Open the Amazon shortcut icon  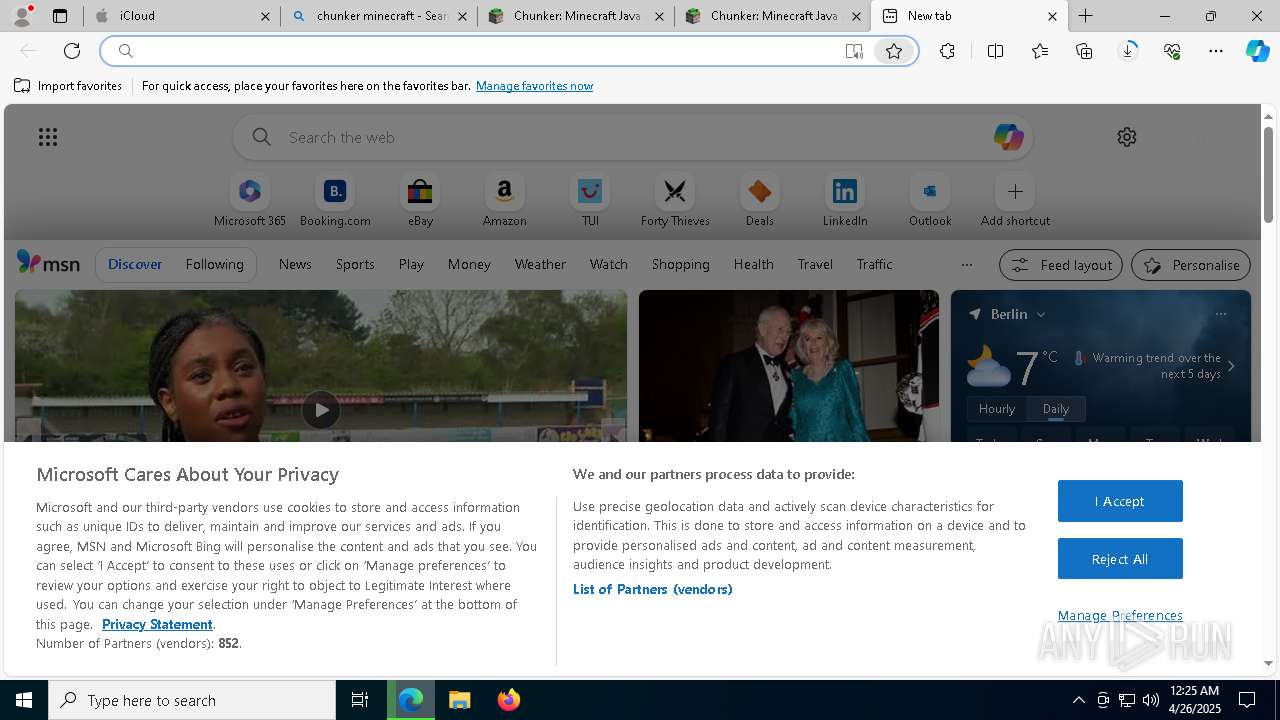pos(504,191)
